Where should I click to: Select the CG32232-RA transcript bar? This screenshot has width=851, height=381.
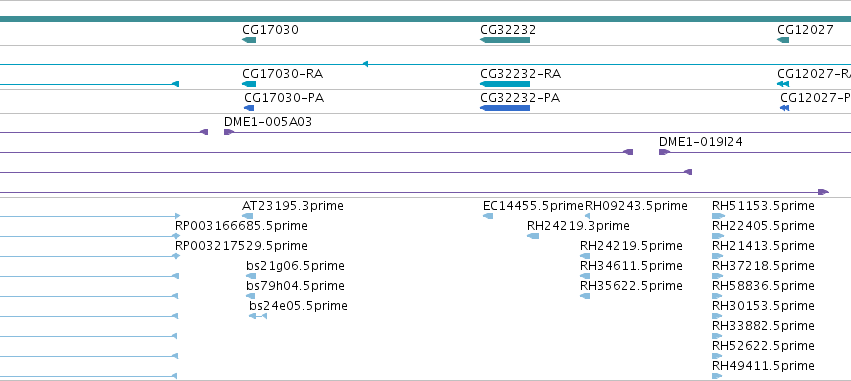coord(505,84)
